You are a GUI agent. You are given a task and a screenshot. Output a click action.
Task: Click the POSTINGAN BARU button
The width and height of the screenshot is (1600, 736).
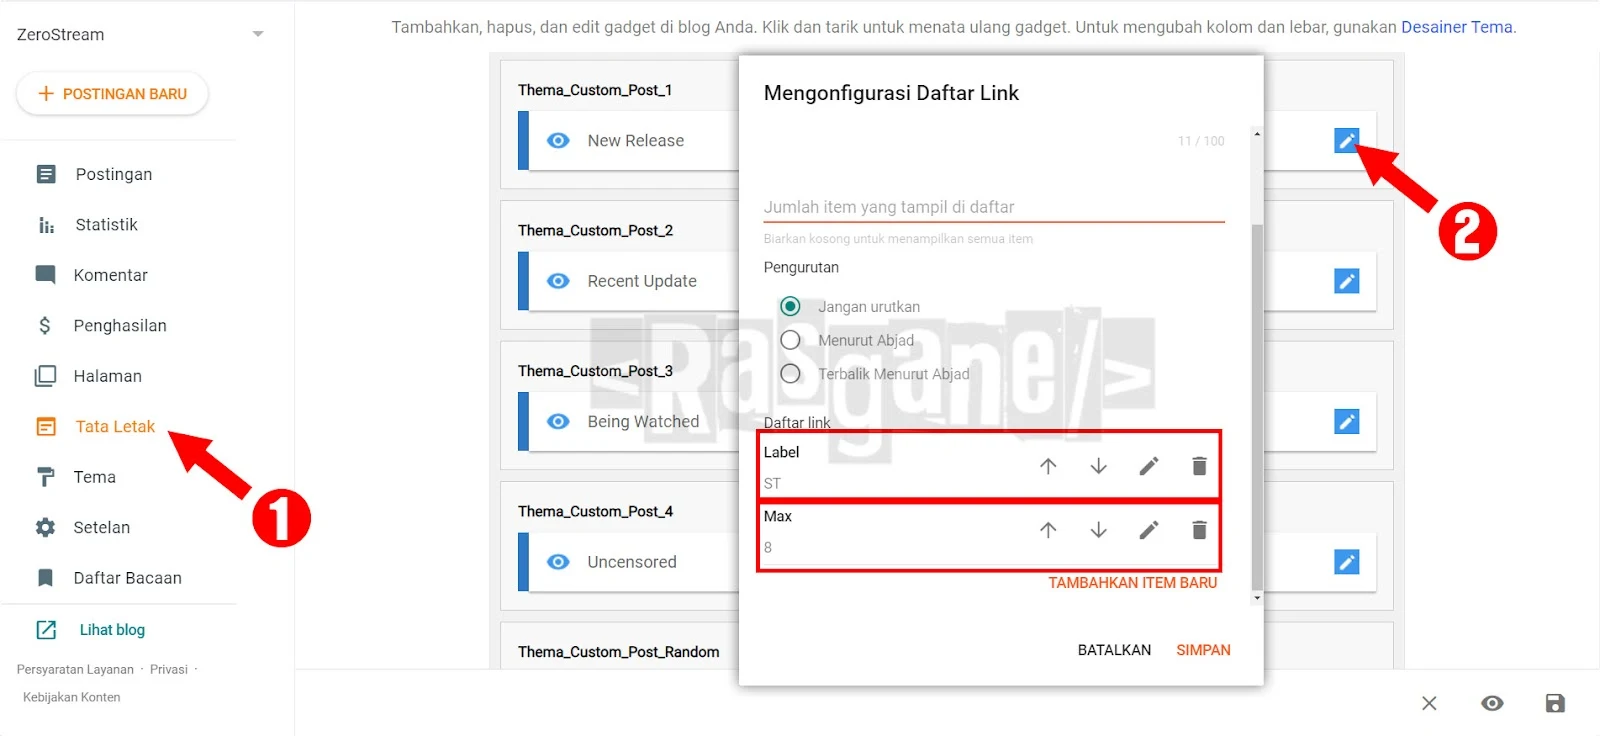[x=112, y=94]
